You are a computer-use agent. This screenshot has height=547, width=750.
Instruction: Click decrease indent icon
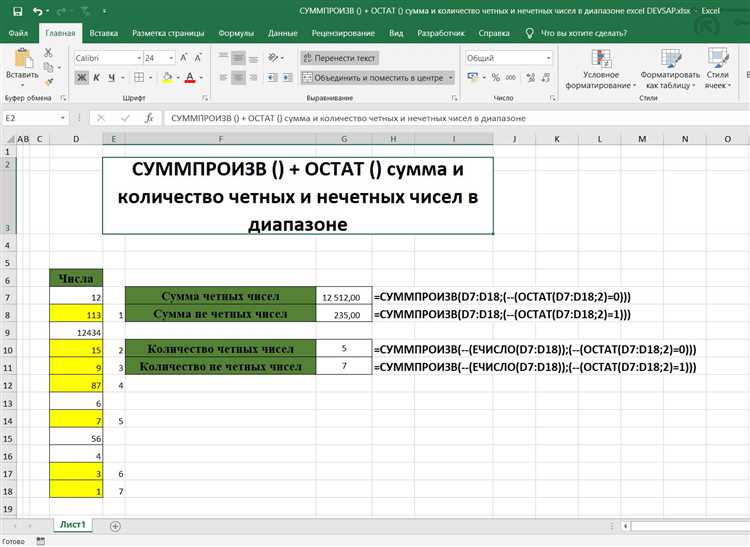(x=272, y=77)
